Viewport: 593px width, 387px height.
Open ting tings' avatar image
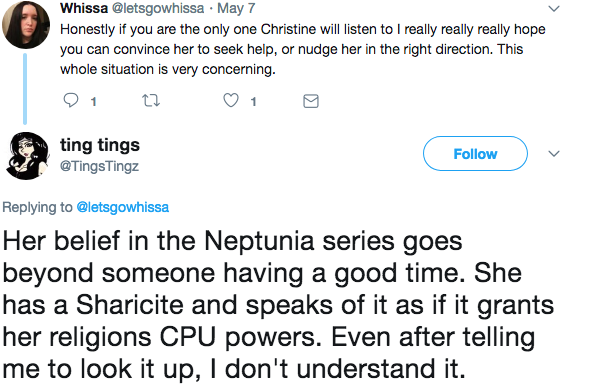tap(26, 155)
